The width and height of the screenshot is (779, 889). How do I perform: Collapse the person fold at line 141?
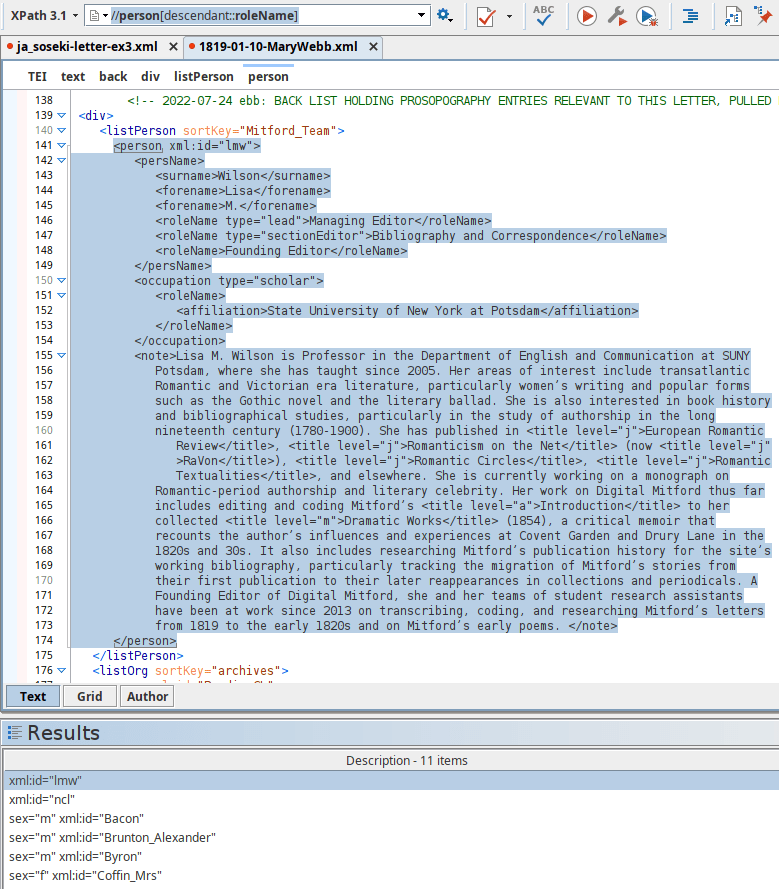(x=62, y=146)
